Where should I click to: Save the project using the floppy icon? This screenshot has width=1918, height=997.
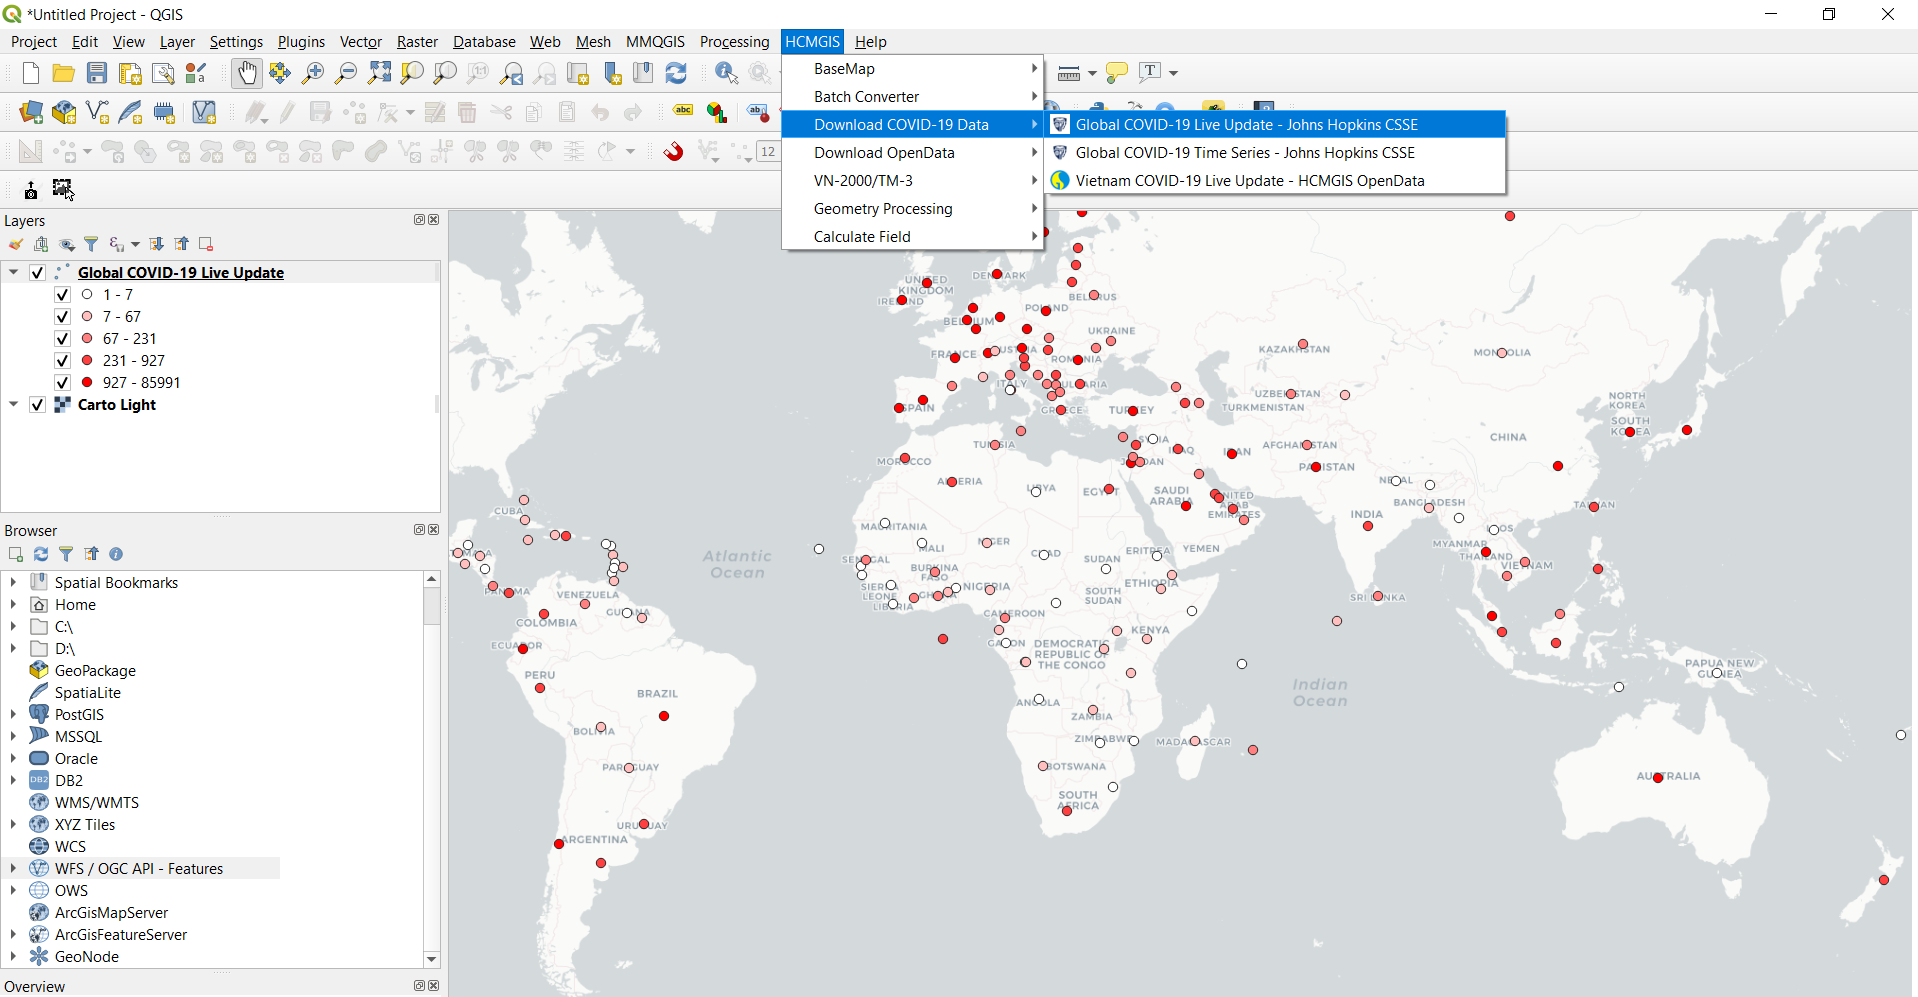(97, 73)
